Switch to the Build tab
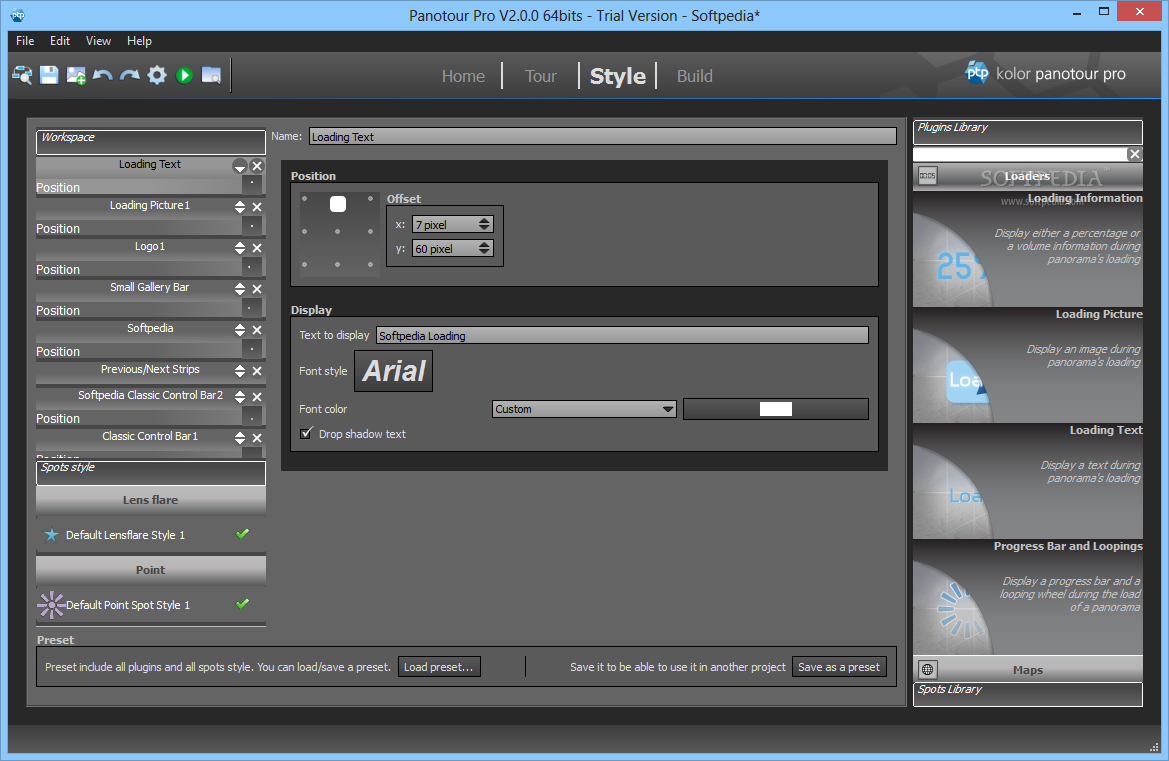The height and width of the screenshot is (761, 1169). (x=695, y=76)
